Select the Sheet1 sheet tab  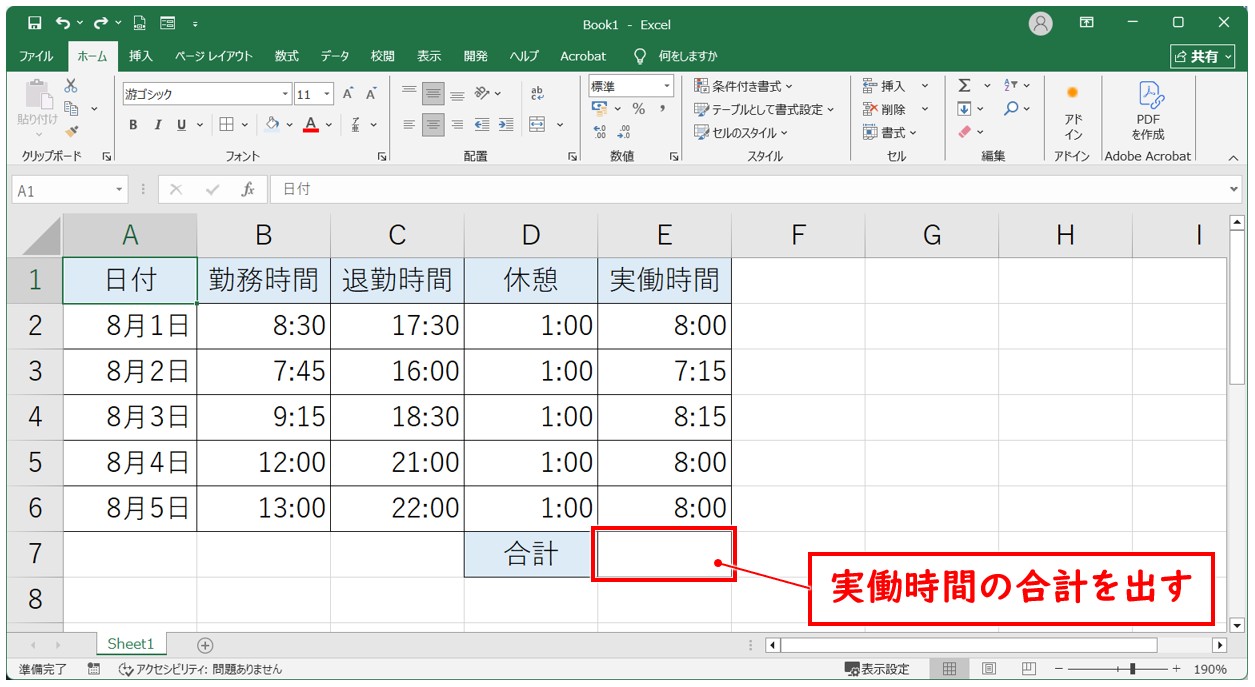(x=131, y=645)
